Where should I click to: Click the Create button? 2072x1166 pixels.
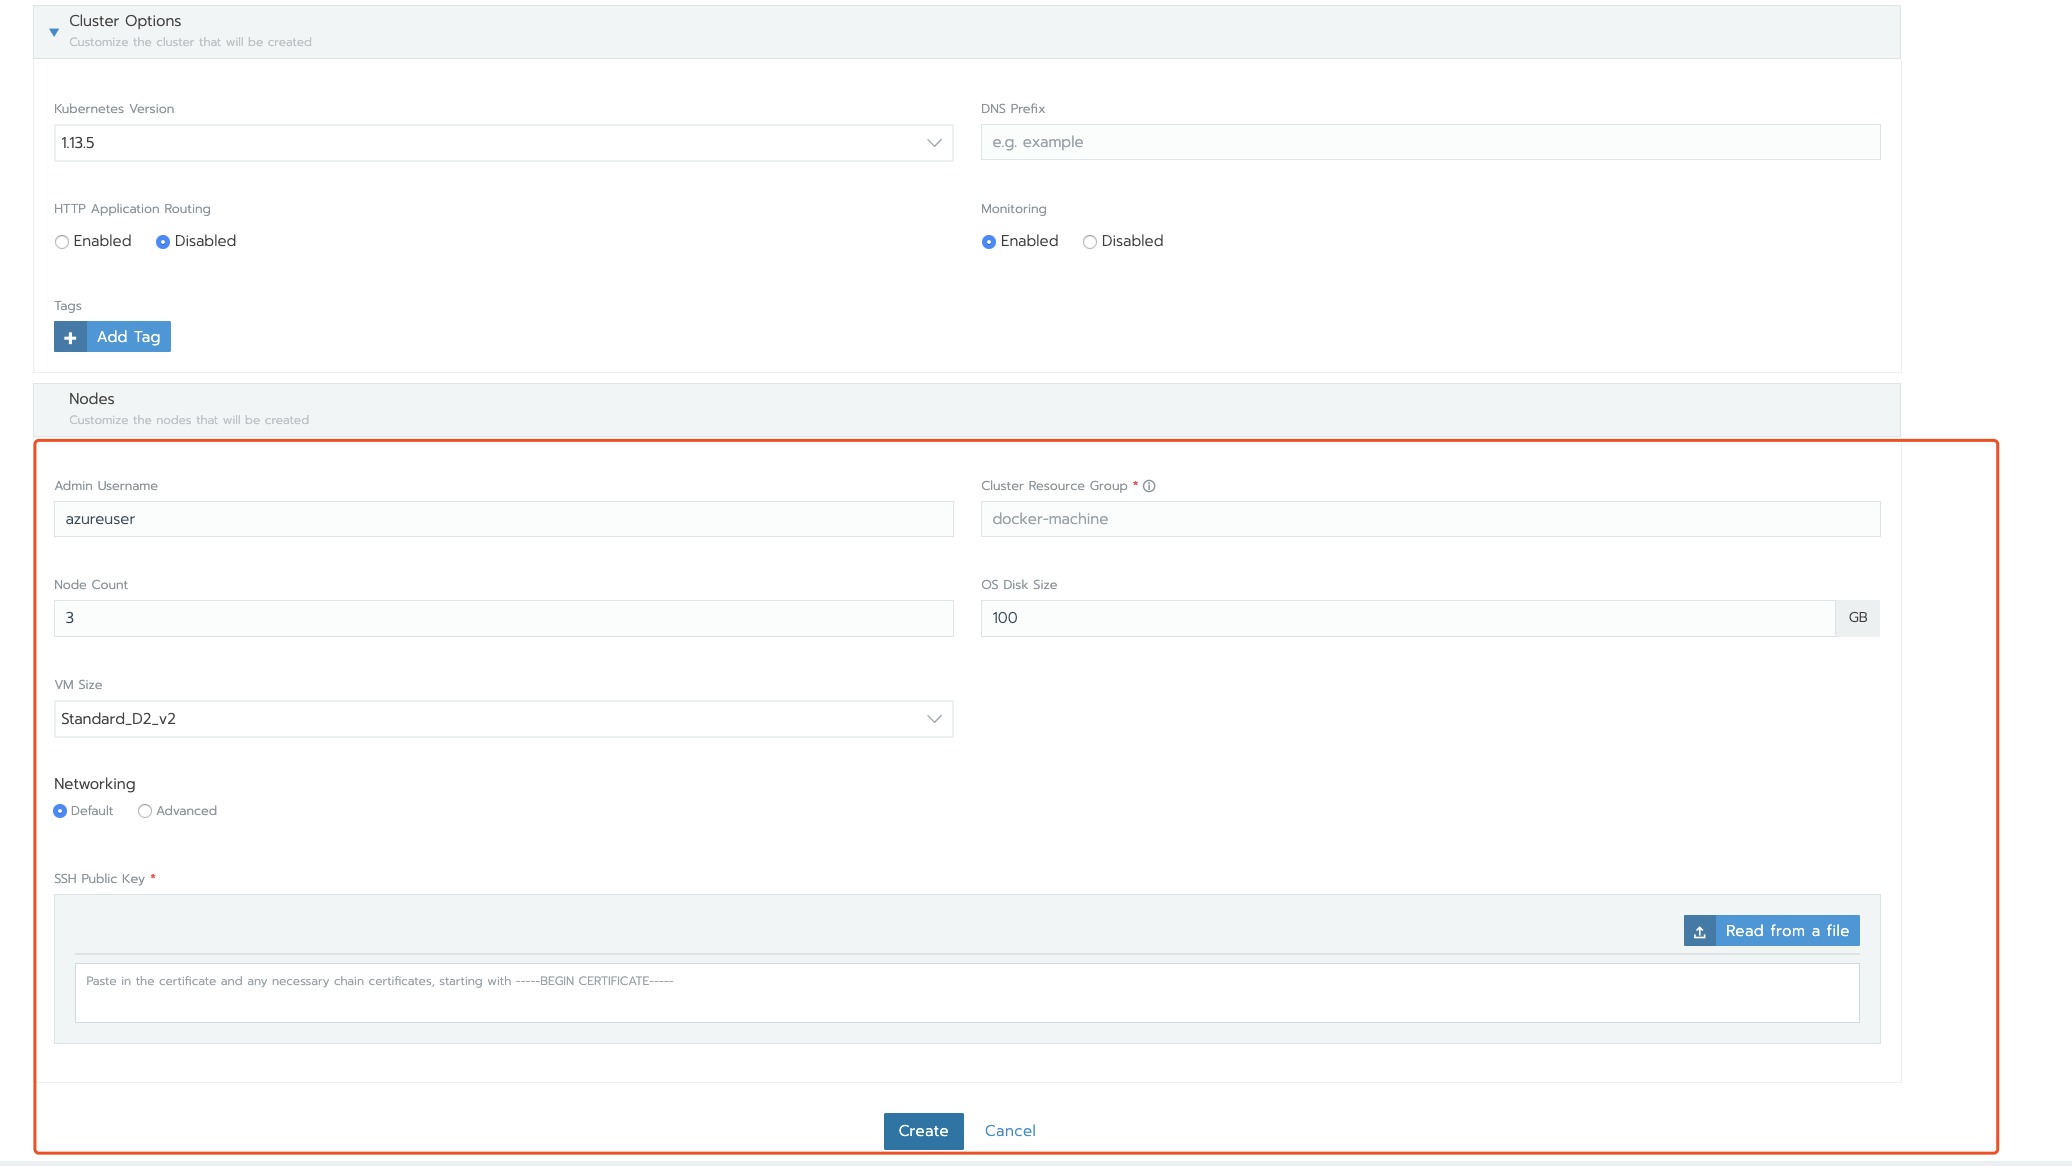tap(922, 1131)
